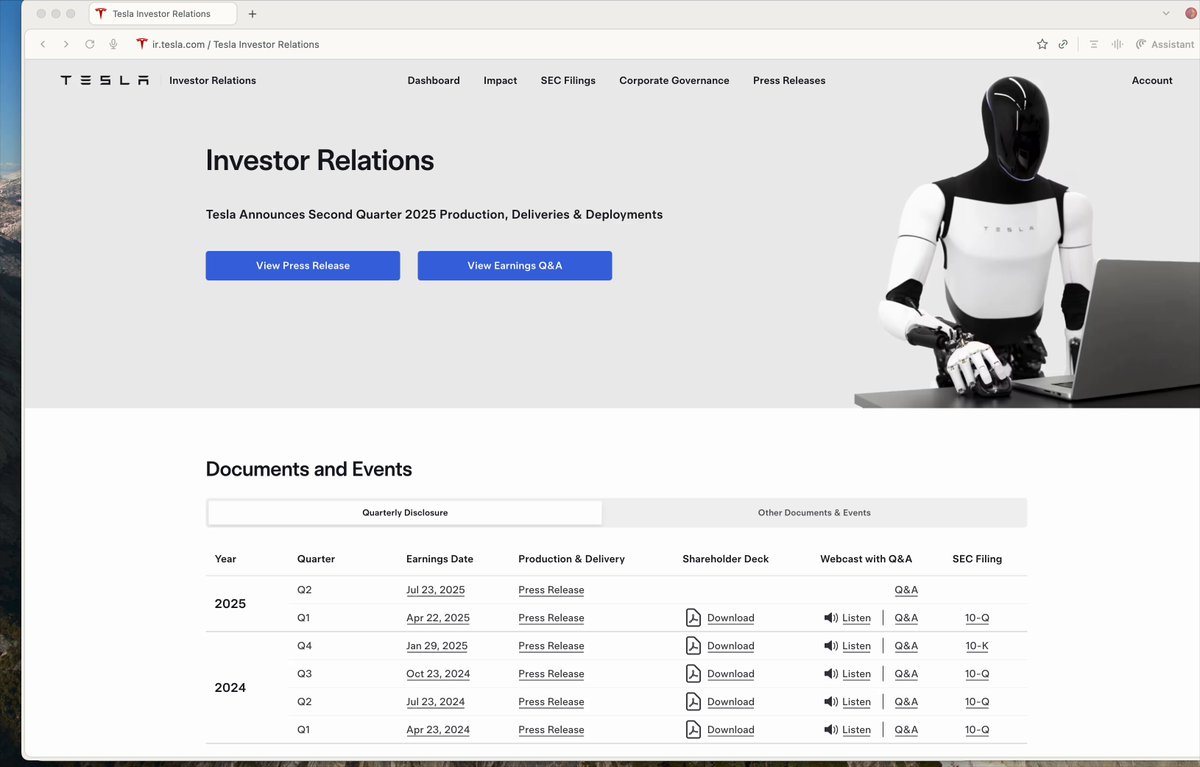Click Download in the Oct 23, 2024 row
The image size is (1200, 767).
click(730, 674)
